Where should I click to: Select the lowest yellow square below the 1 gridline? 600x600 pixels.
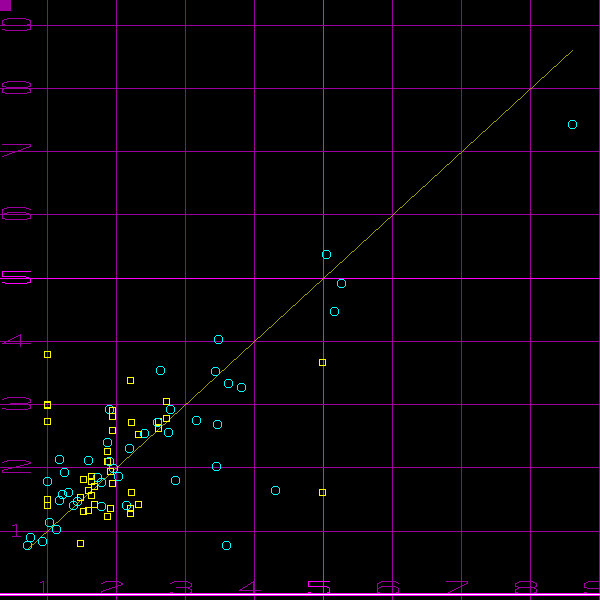click(x=80, y=543)
